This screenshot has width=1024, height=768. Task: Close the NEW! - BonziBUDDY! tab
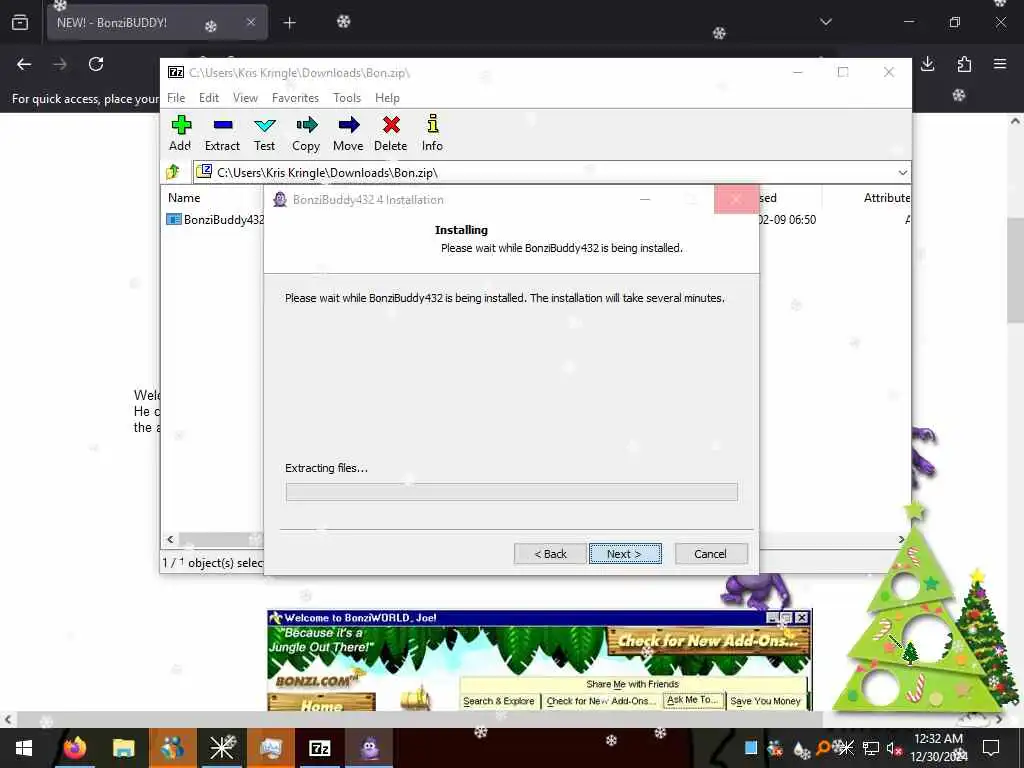(251, 22)
